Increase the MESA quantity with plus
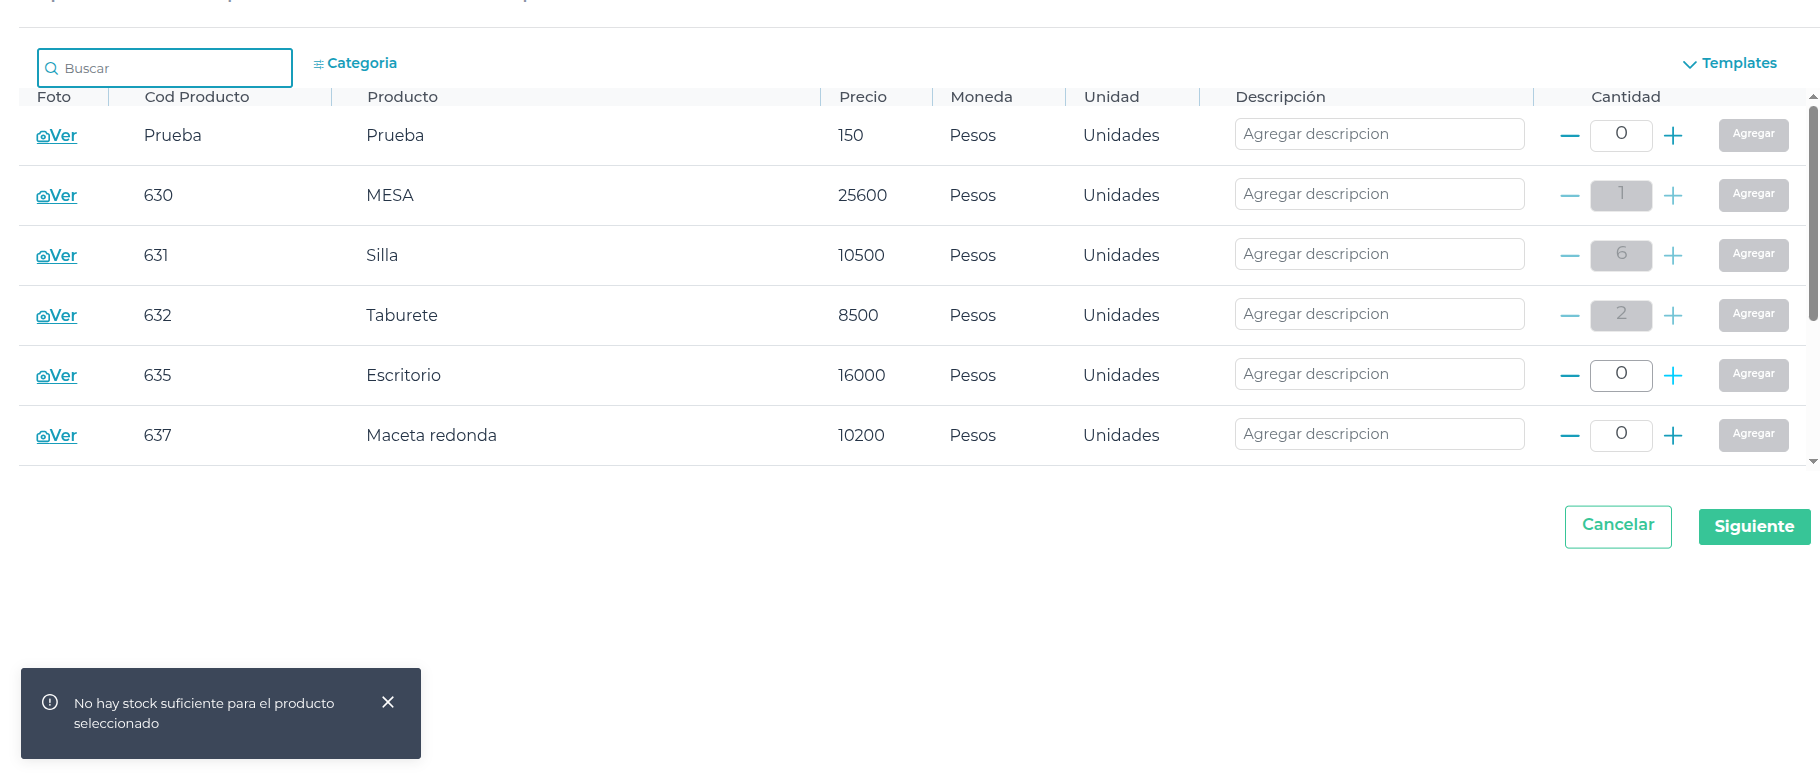 (1673, 195)
